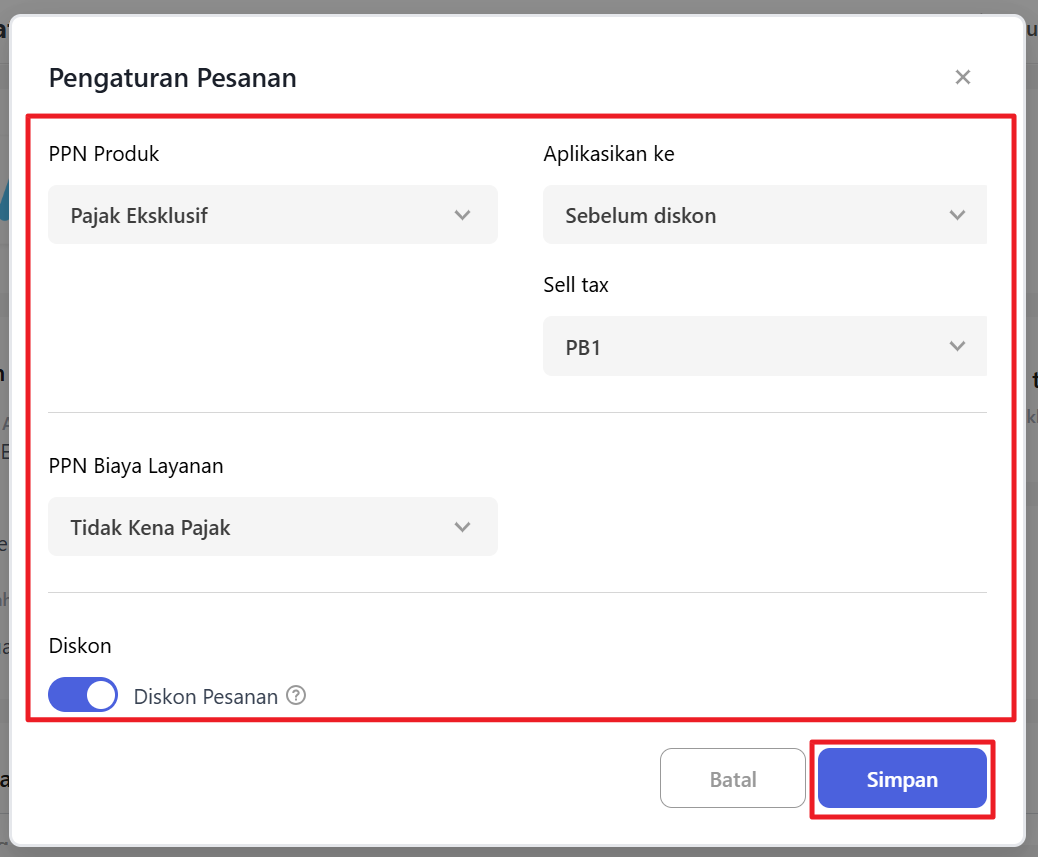
Task: Click the Aplikasikan ke field label
Action: point(608,154)
